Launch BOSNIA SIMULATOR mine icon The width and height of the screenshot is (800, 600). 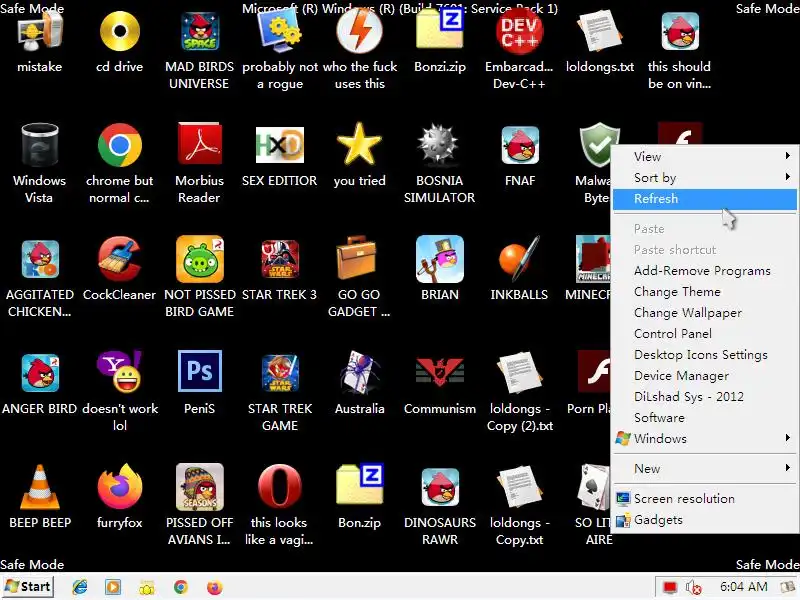439,144
